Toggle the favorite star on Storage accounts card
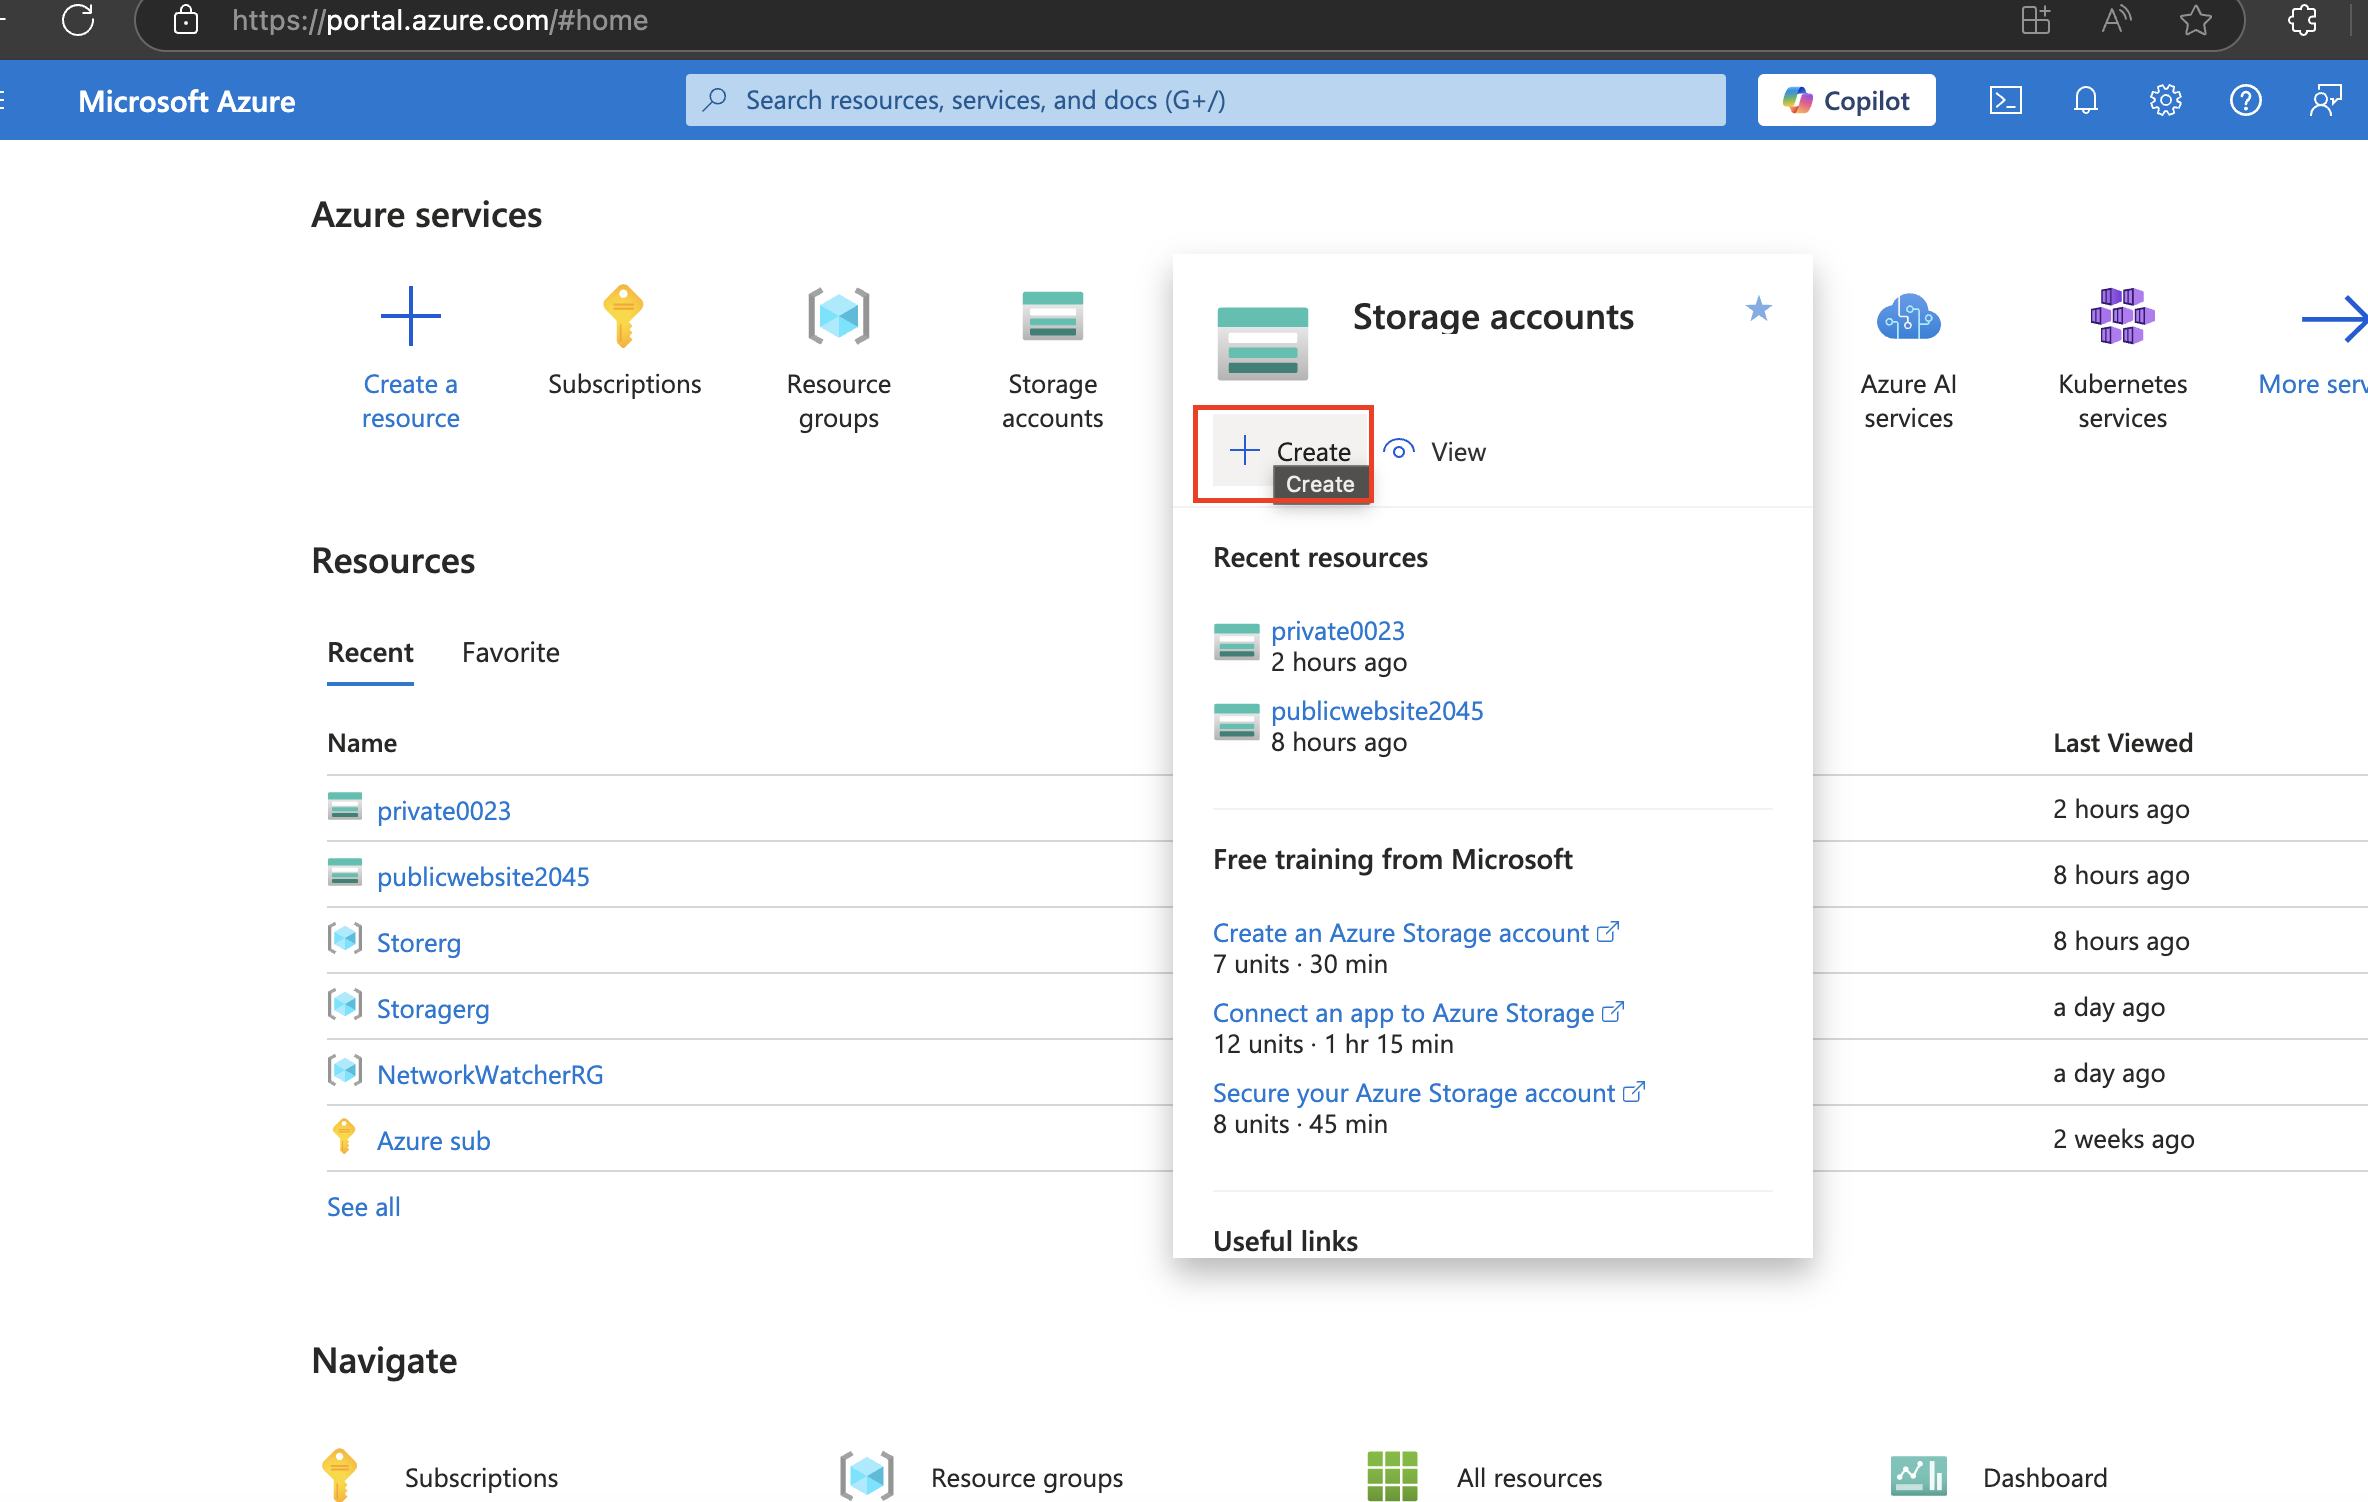 click(1758, 309)
